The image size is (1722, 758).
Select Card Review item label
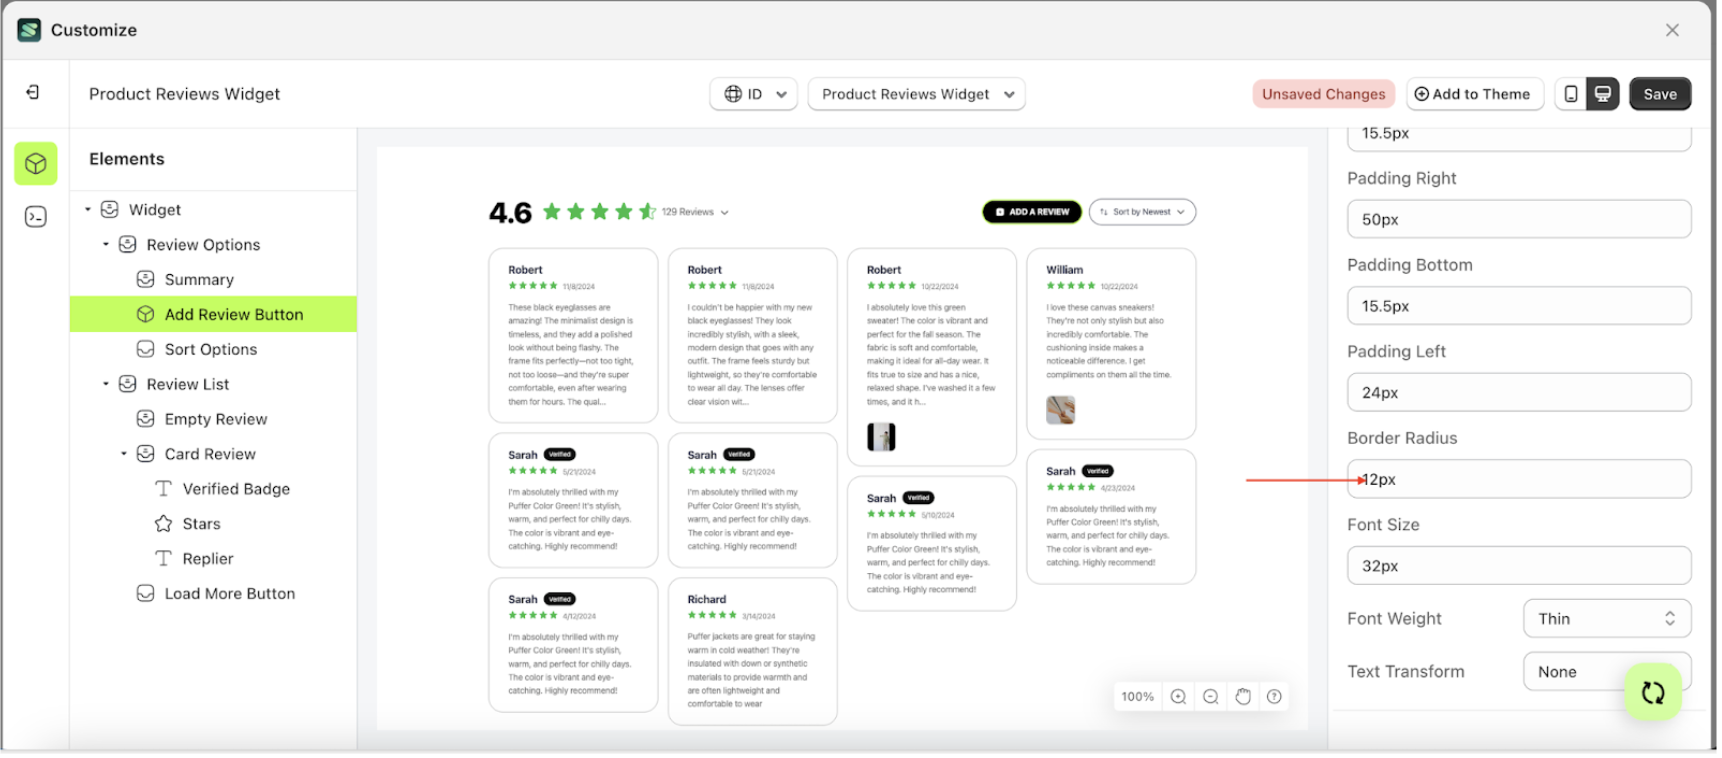210,453
